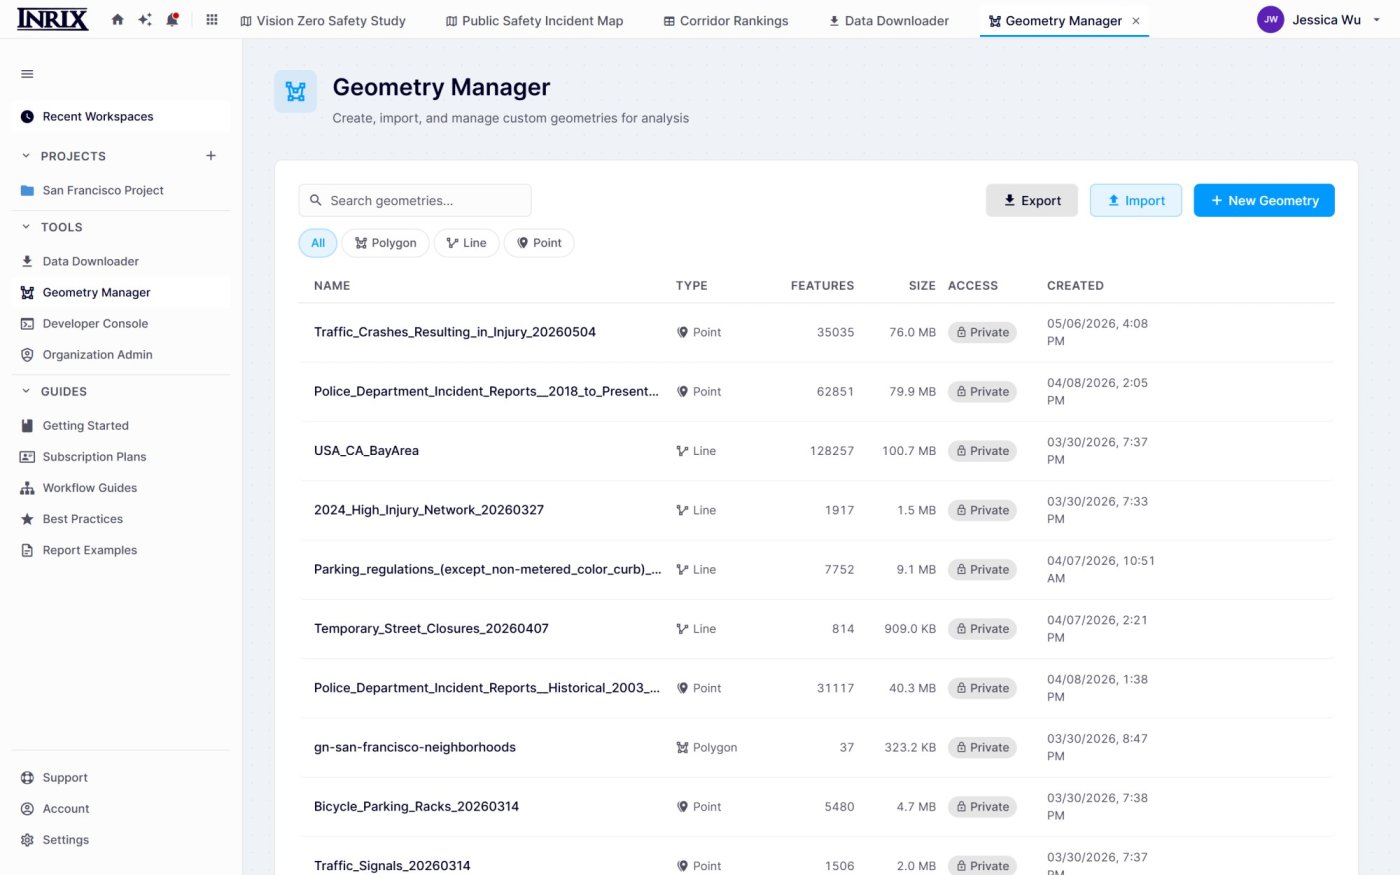Open Best Practices guide
The width and height of the screenshot is (1400, 875).
121,518
